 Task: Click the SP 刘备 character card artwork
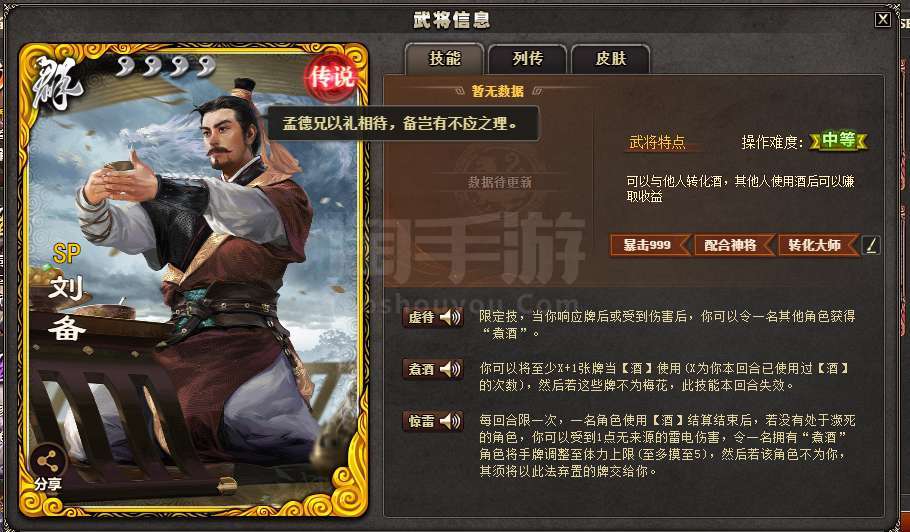coord(194,280)
